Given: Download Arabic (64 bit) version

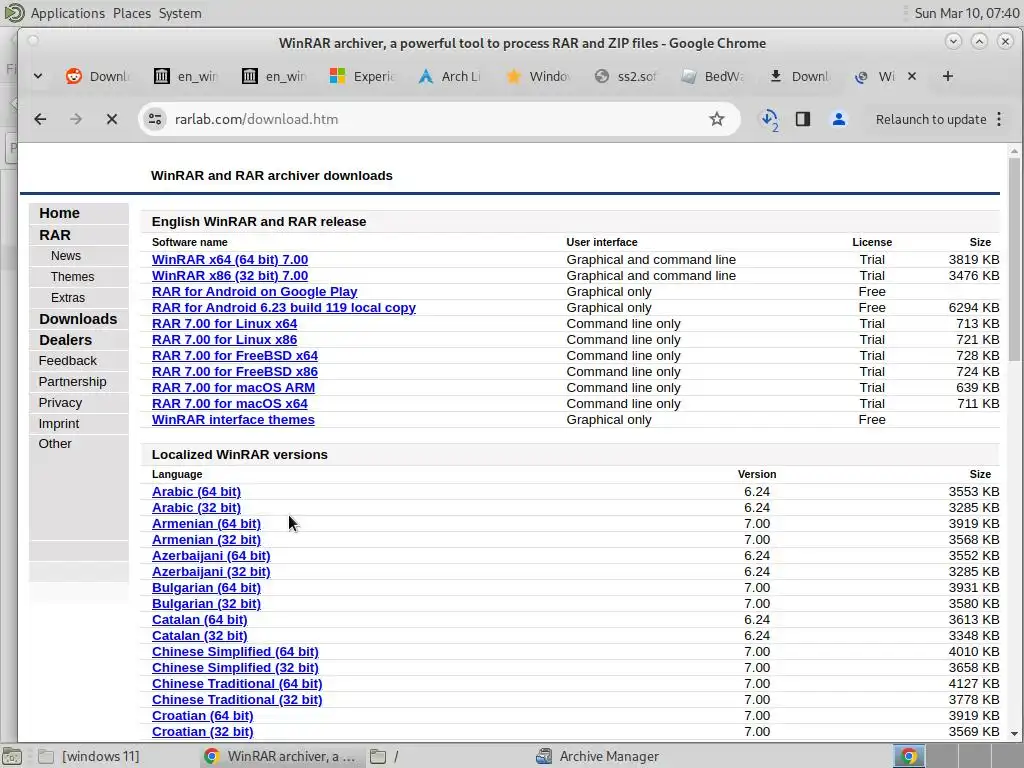Looking at the screenshot, I should click(x=196, y=491).
